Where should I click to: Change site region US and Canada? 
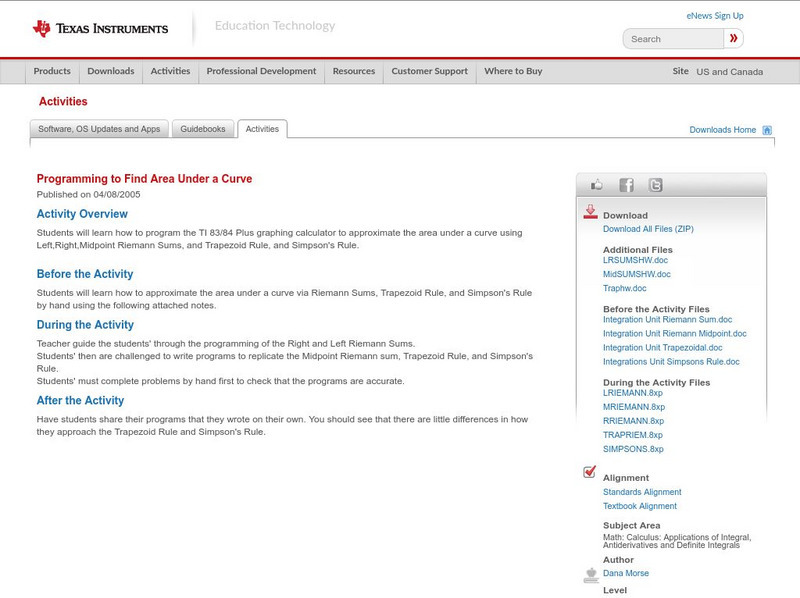click(x=730, y=72)
